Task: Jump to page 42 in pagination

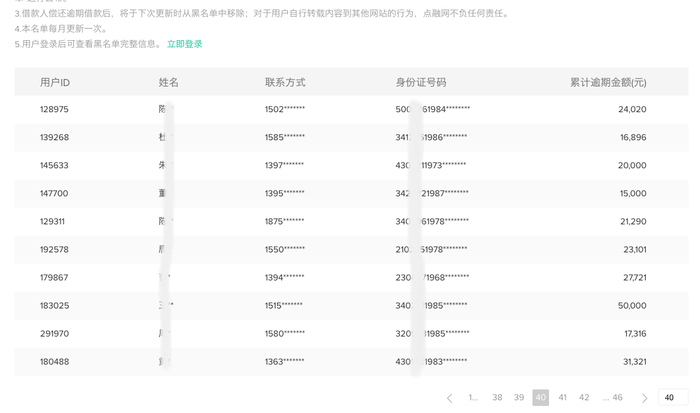Action: [x=584, y=397]
